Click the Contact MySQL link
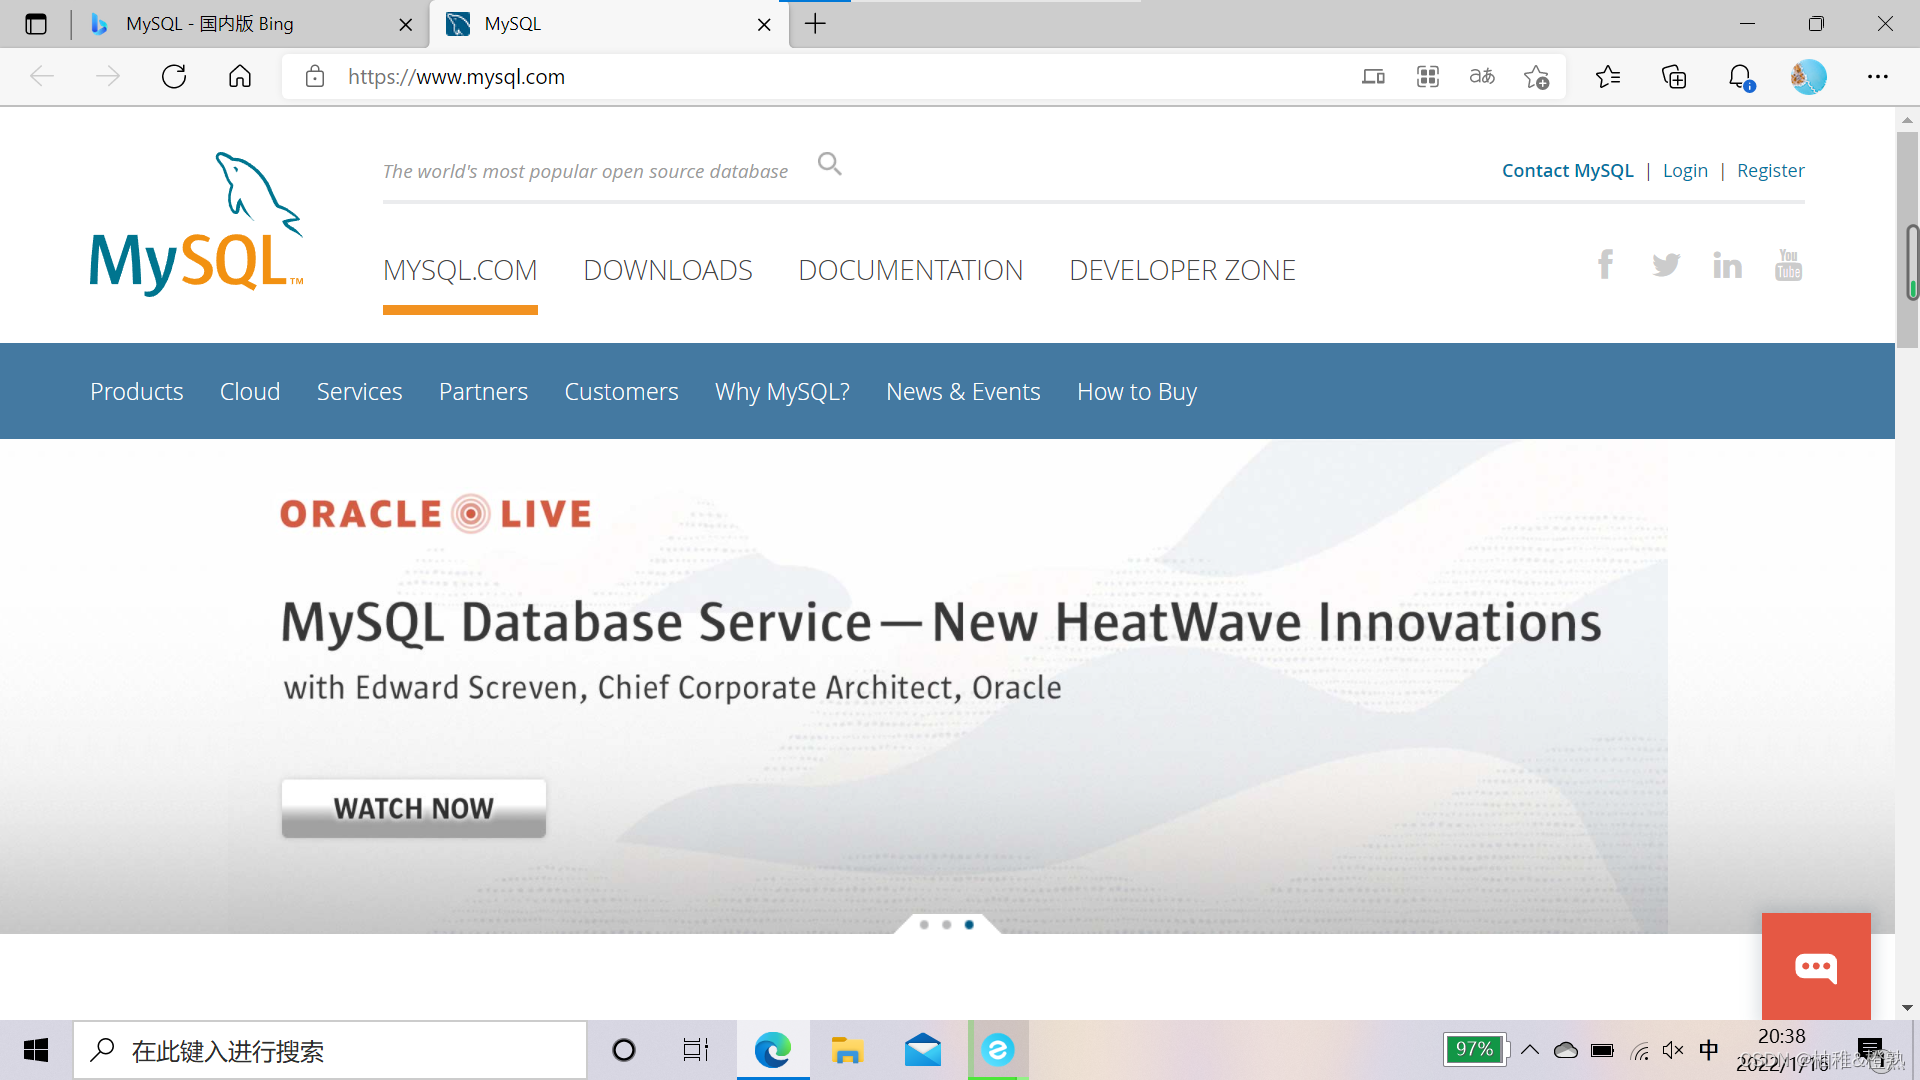 tap(1567, 171)
